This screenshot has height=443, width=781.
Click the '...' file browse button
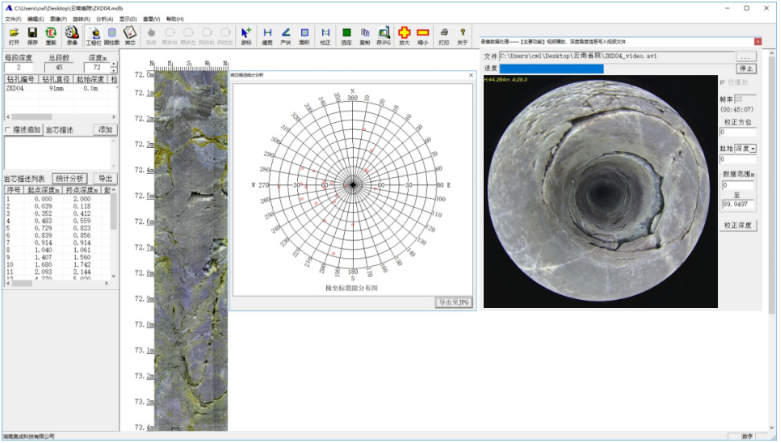tap(746, 56)
